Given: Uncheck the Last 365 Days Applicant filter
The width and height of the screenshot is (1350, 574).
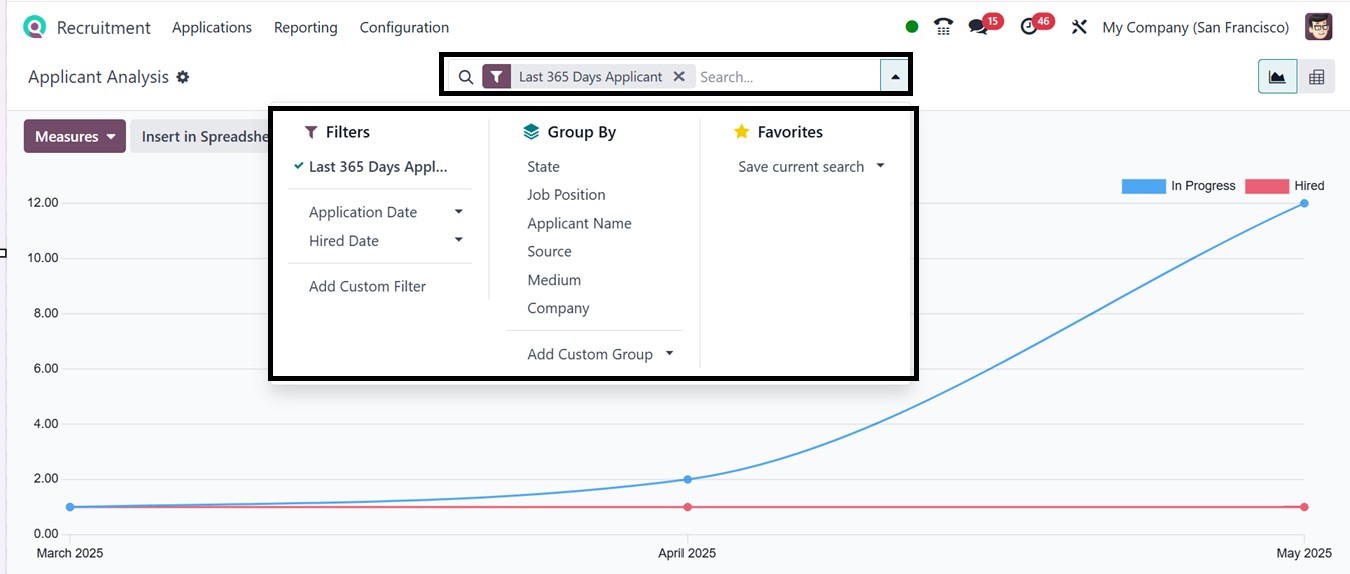Looking at the screenshot, I should (377, 167).
